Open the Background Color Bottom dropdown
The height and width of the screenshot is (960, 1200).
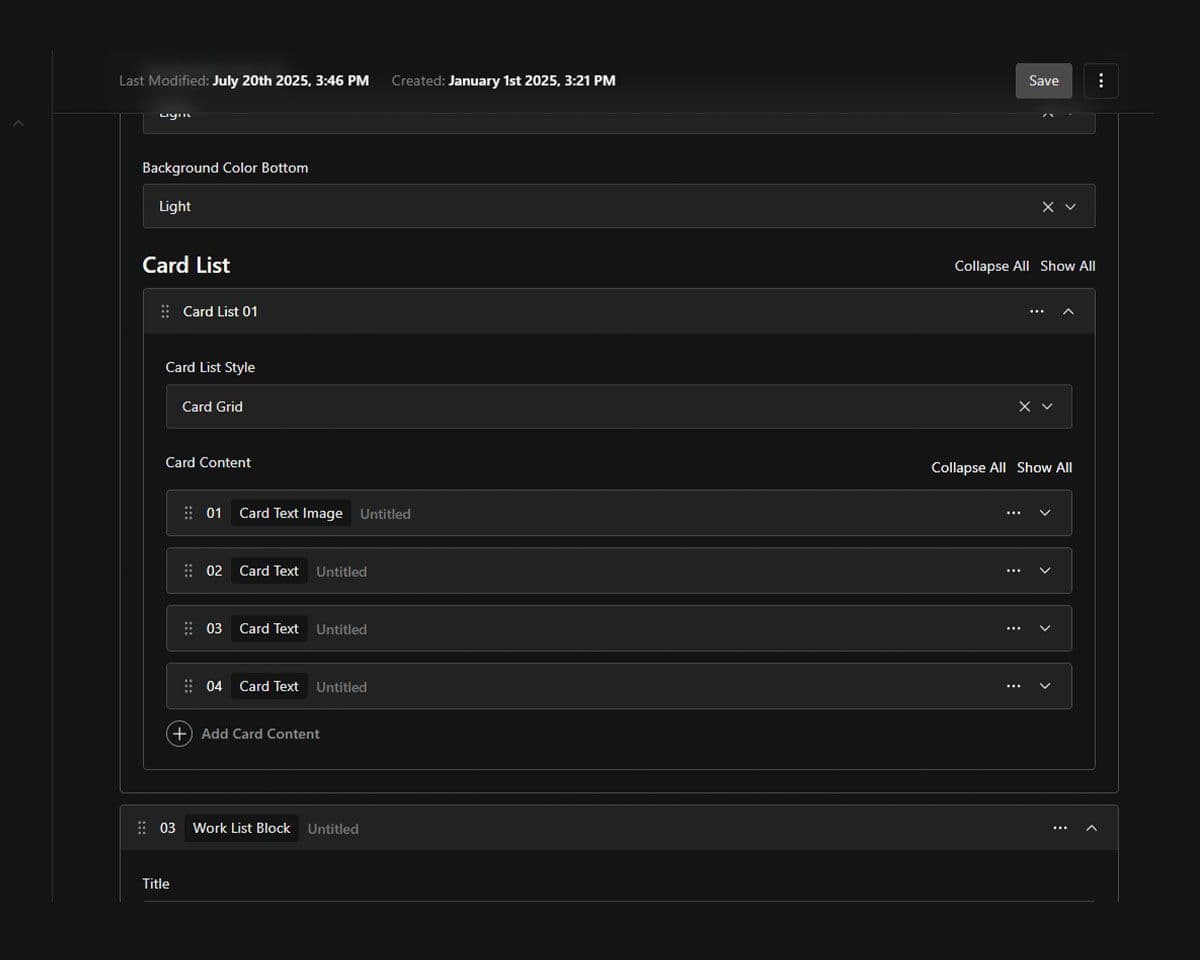[1071, 207]
